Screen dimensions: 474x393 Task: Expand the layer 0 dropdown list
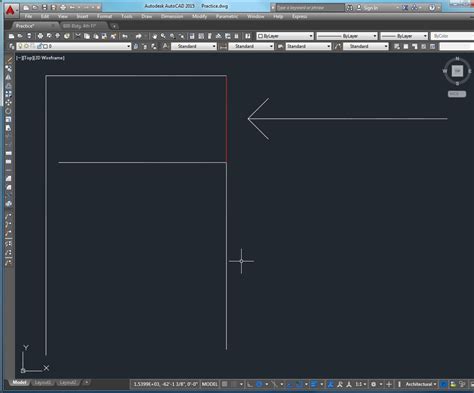click(x=129, y=46)
